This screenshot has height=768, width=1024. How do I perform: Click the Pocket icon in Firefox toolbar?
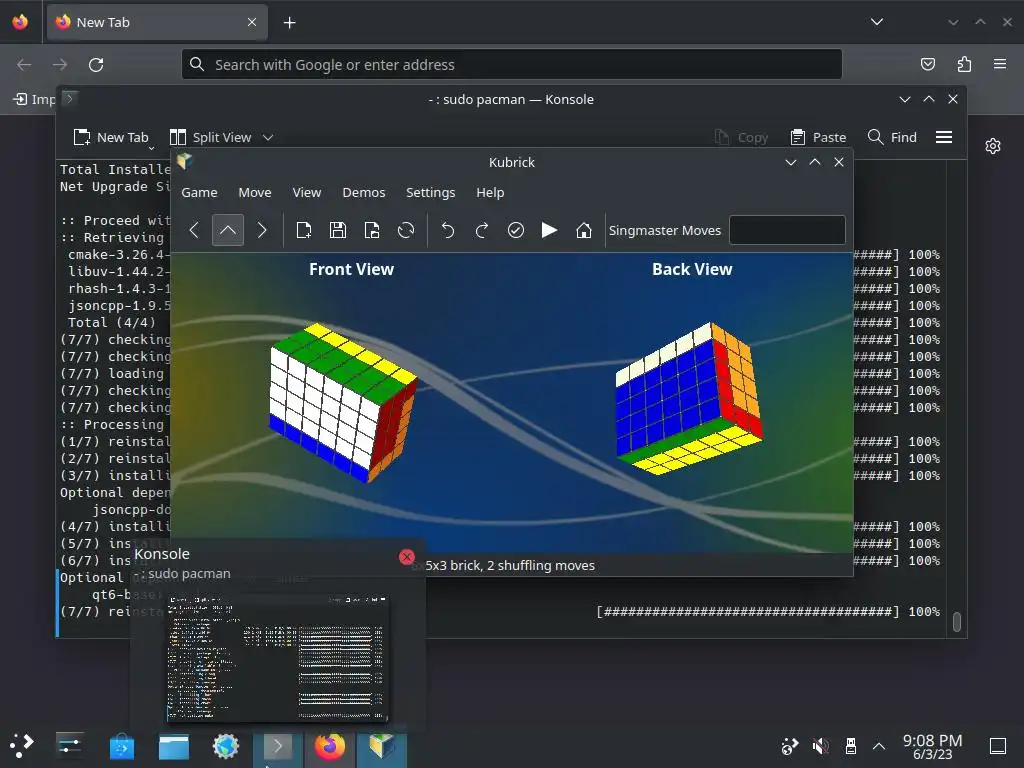point(927,64)
